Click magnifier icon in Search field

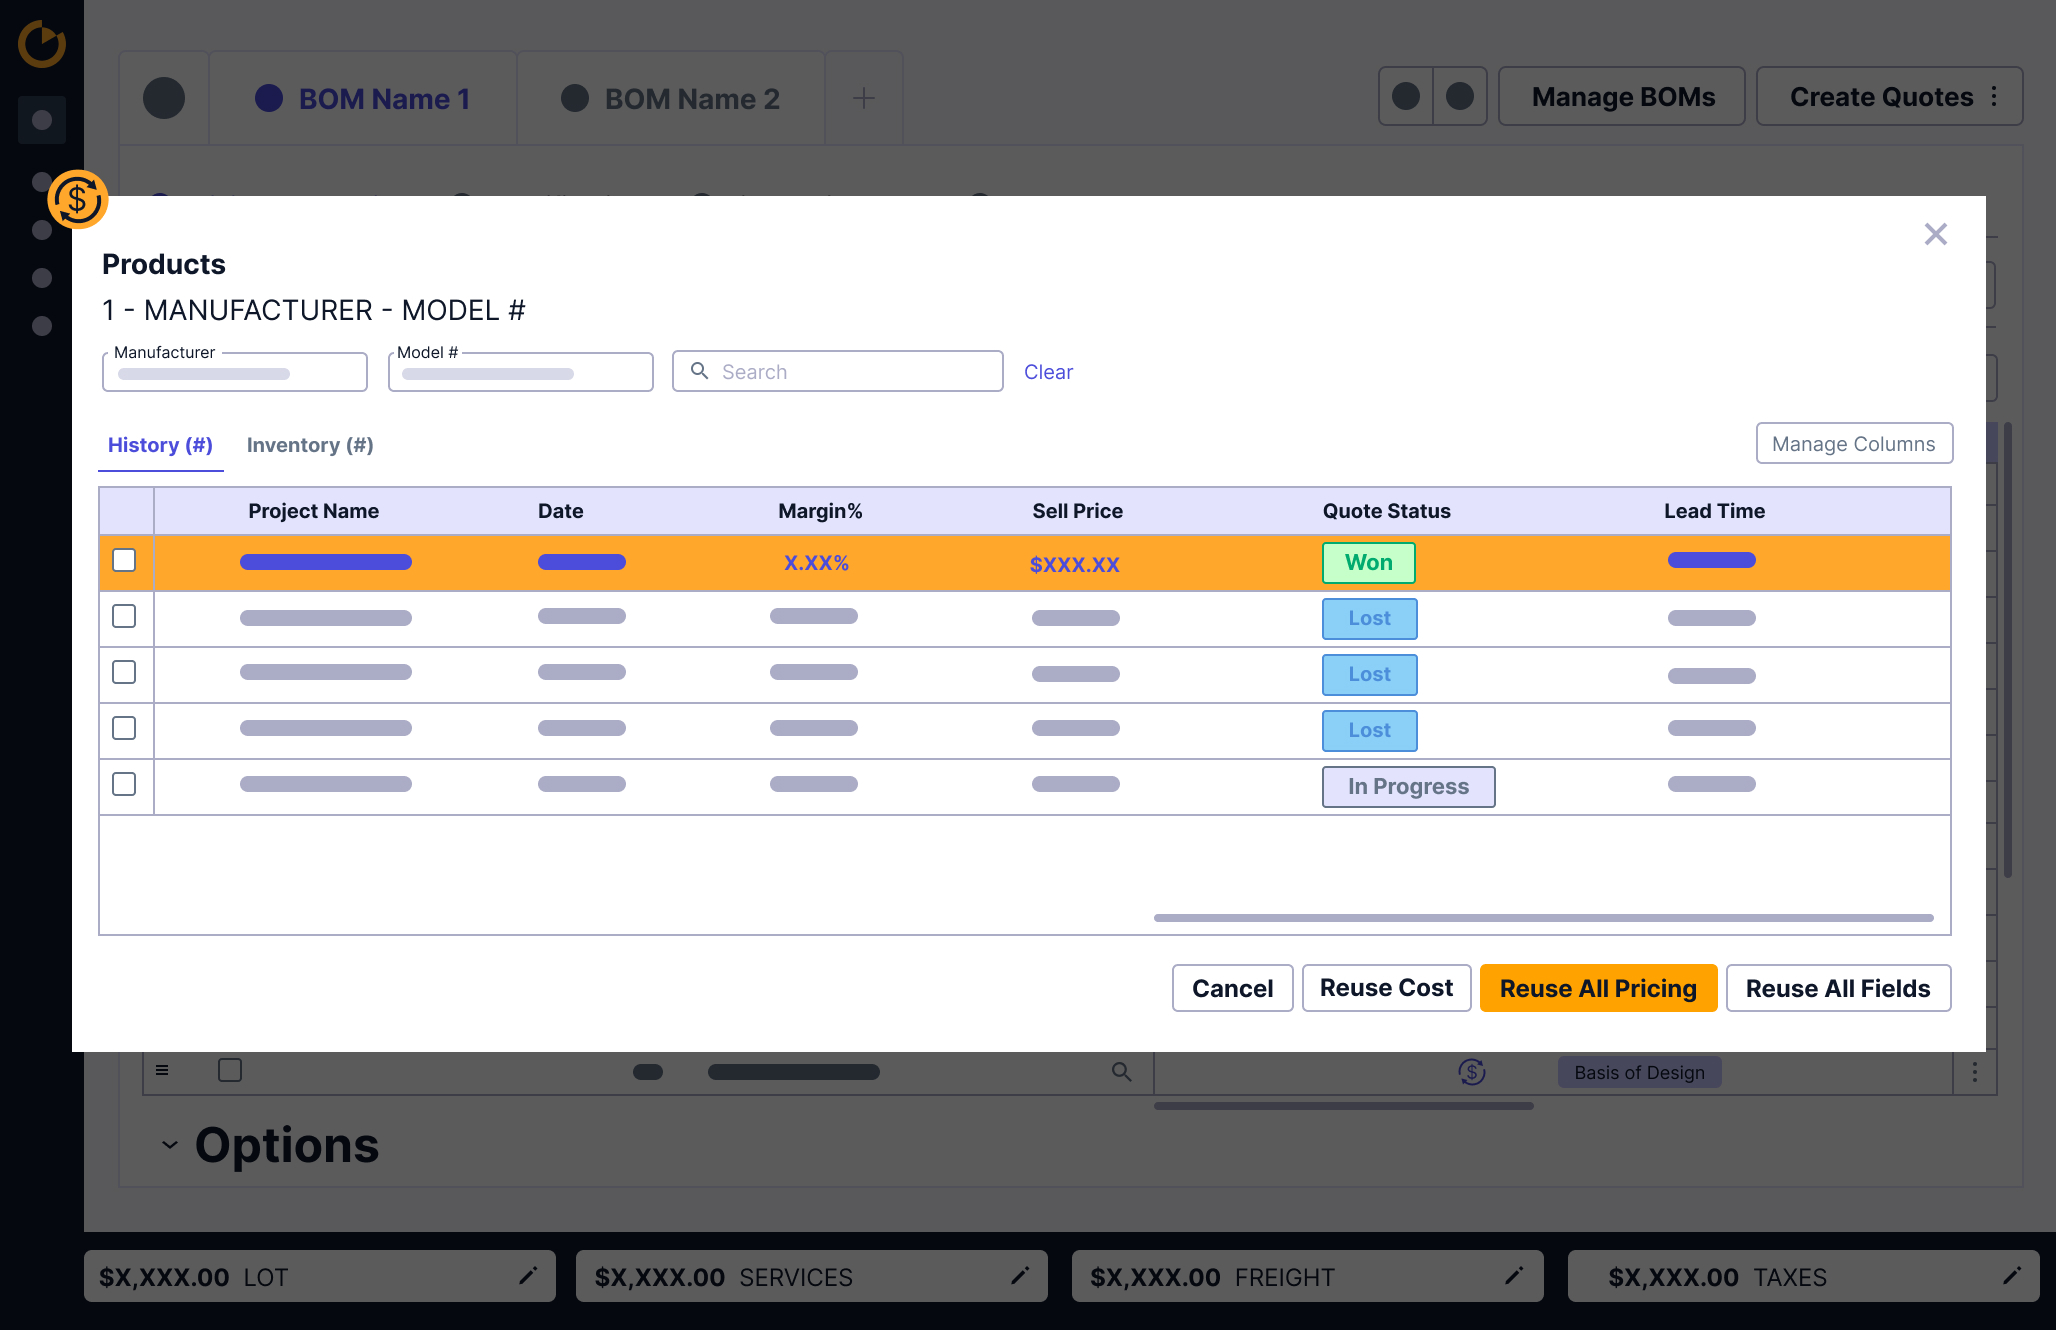click(x=700, y=371)
